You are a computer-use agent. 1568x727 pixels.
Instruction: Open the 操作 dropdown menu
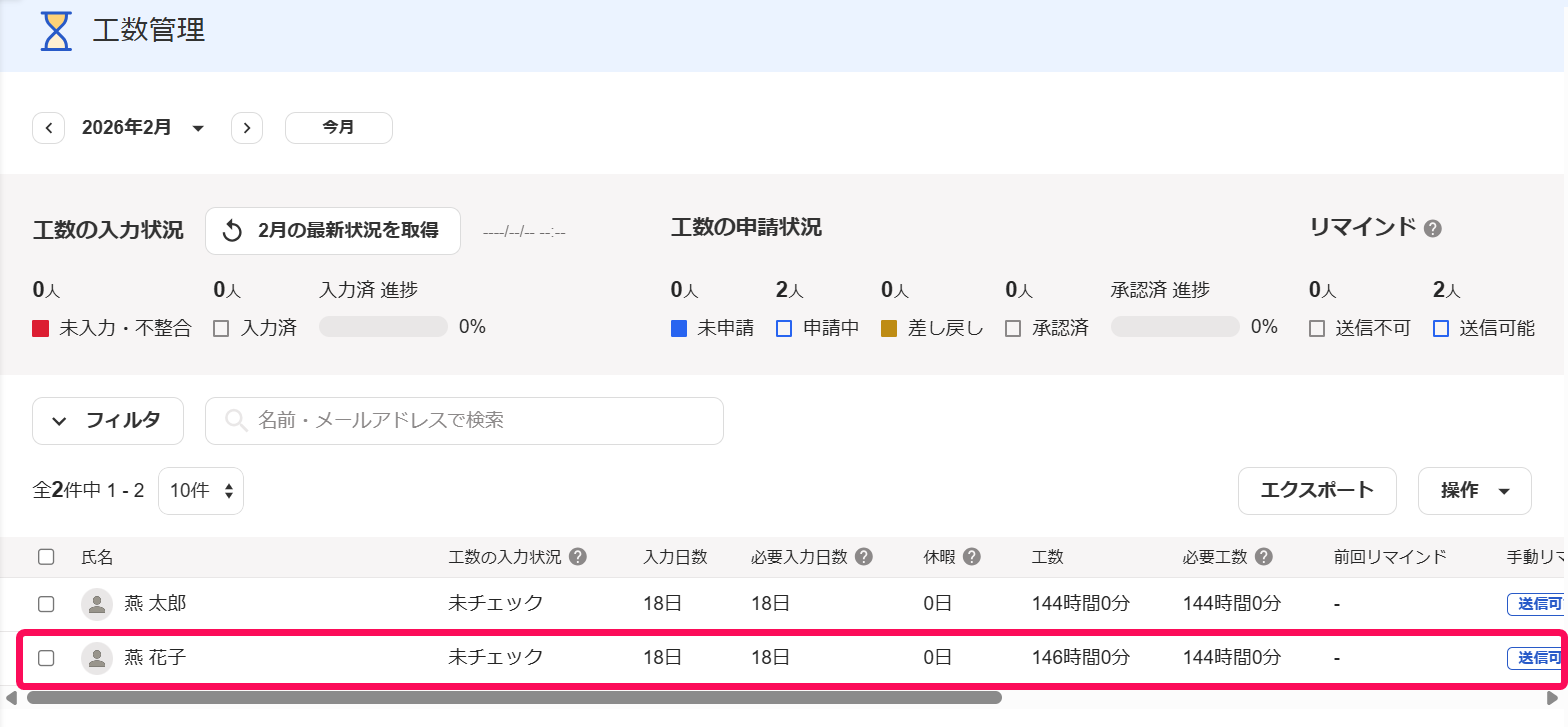pyautogui.click(x=1475, y=491)
